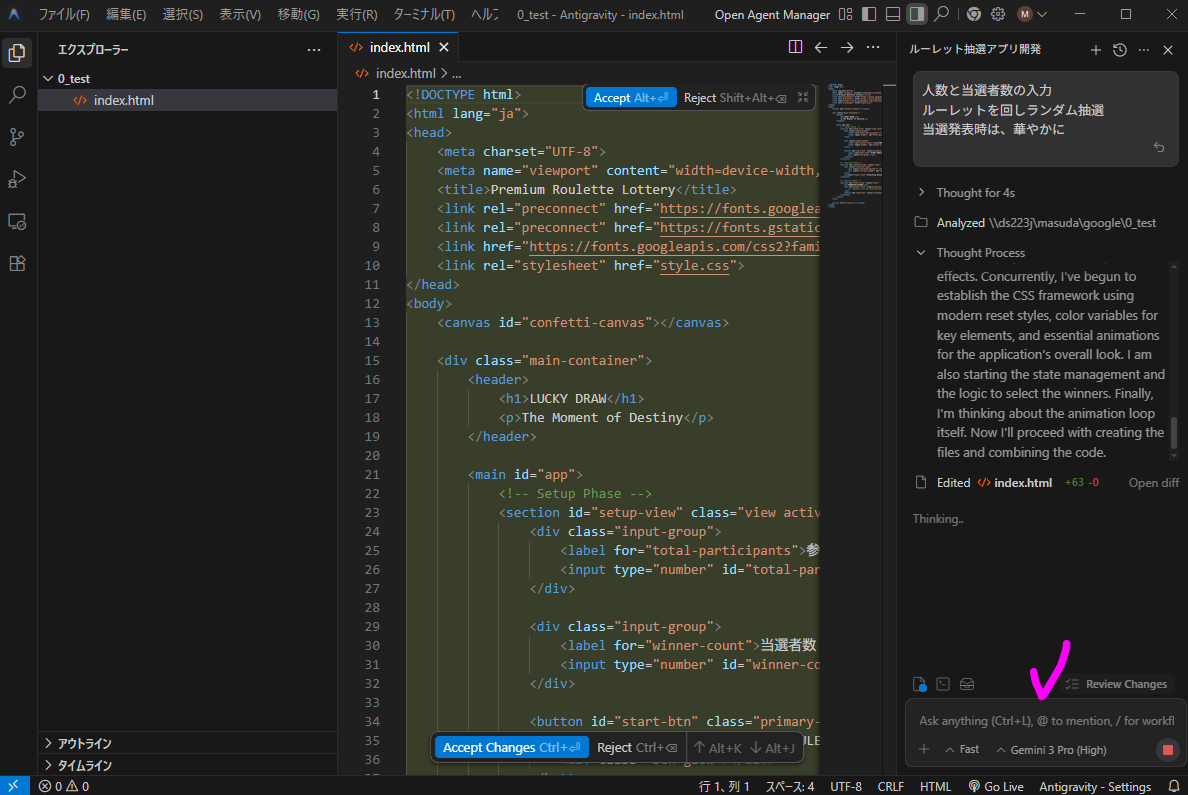
Task: Open past conversations history icon
Action: point(1120,50)
